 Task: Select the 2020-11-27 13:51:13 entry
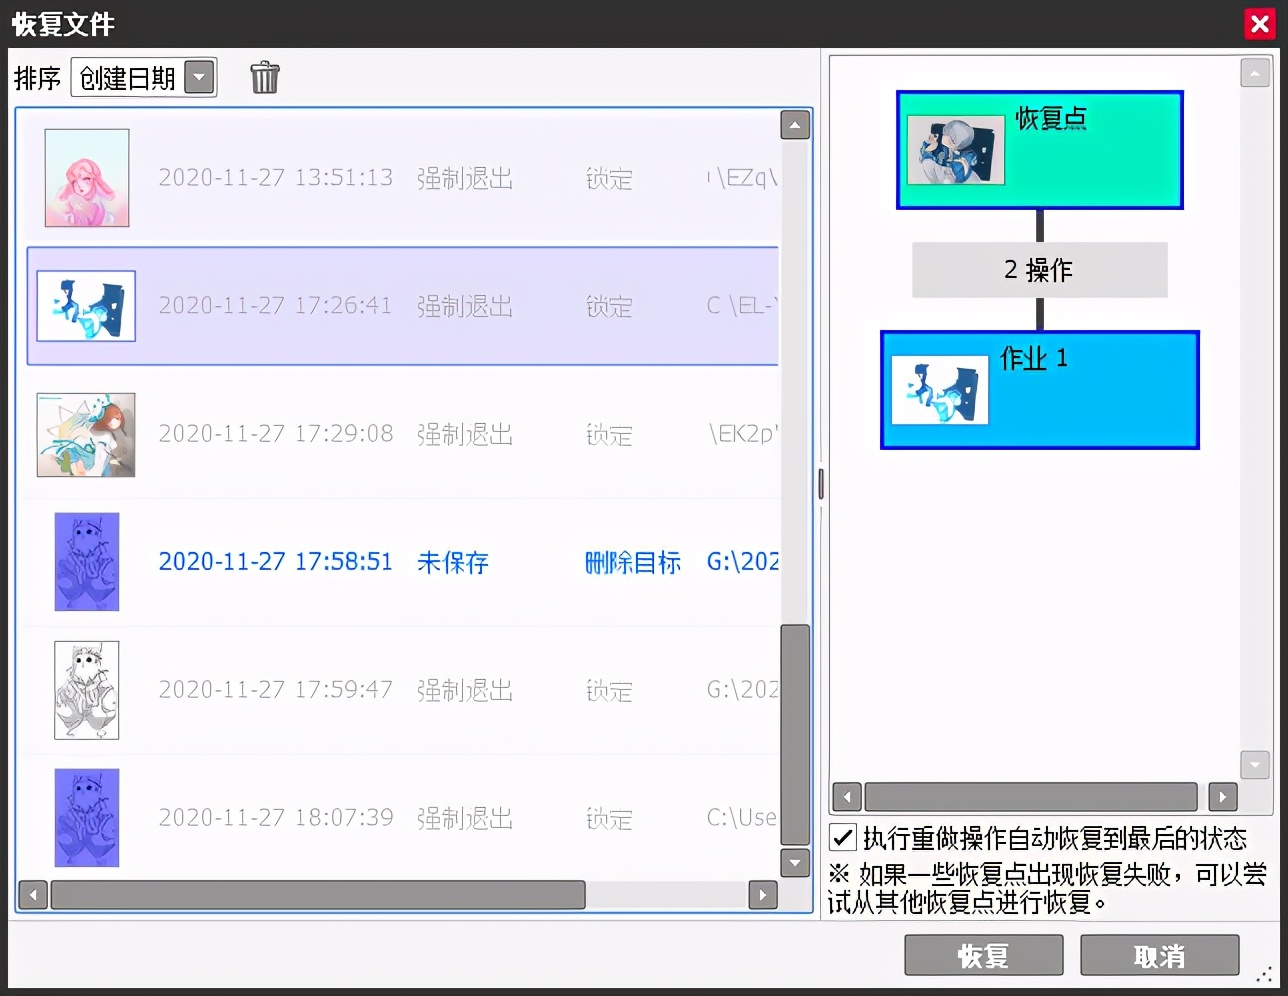click(x=400, y=178)
